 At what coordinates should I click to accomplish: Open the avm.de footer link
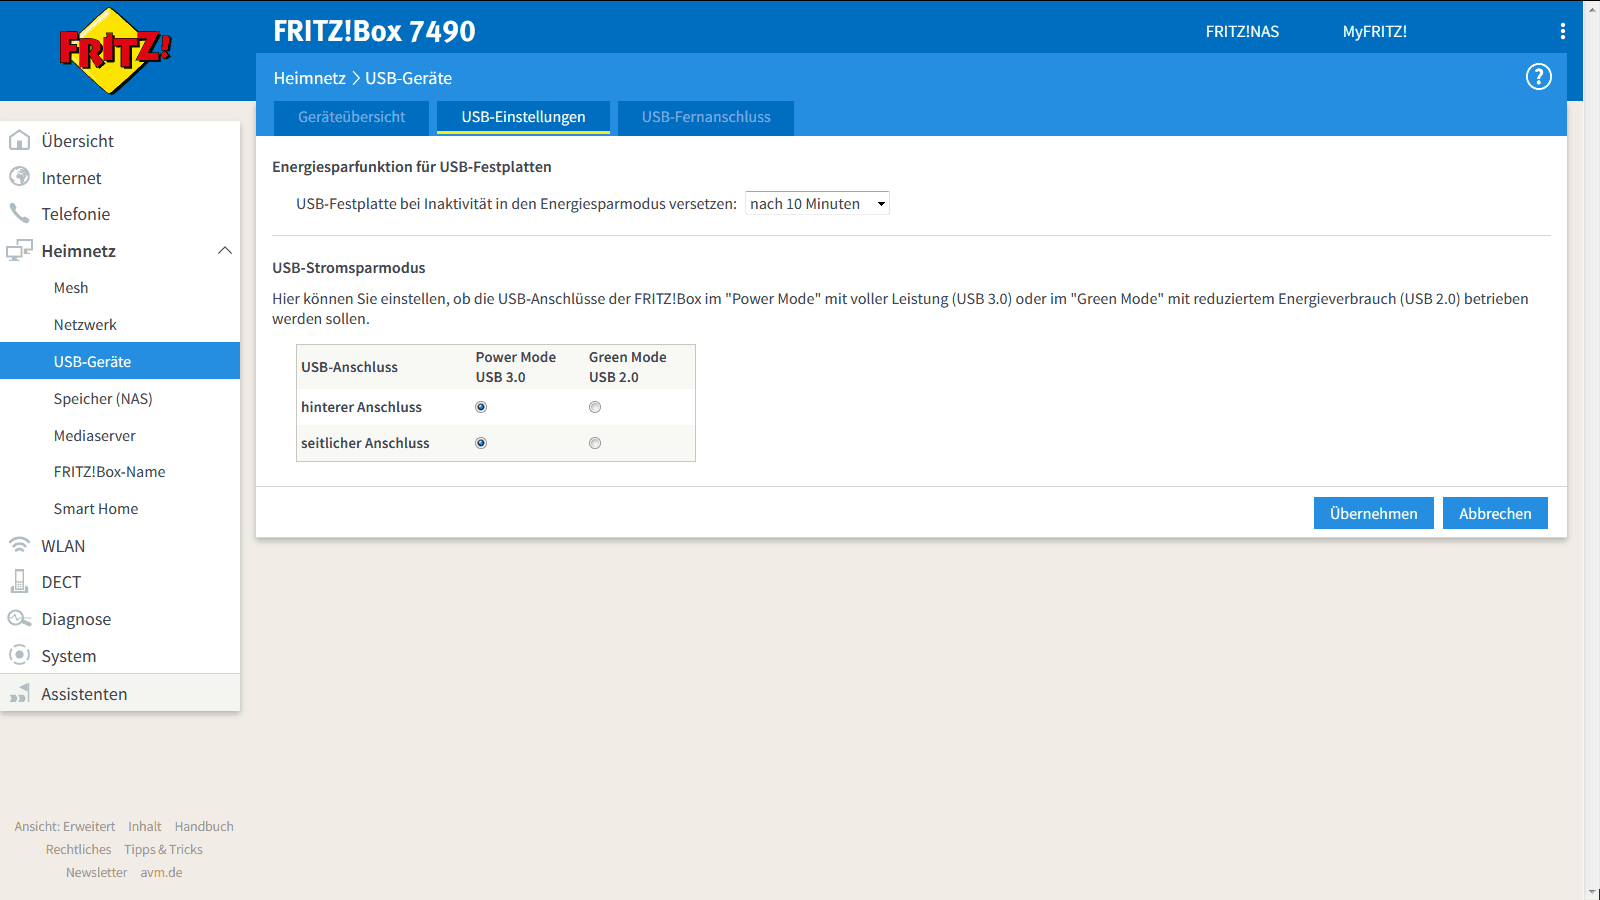(161, 872)
